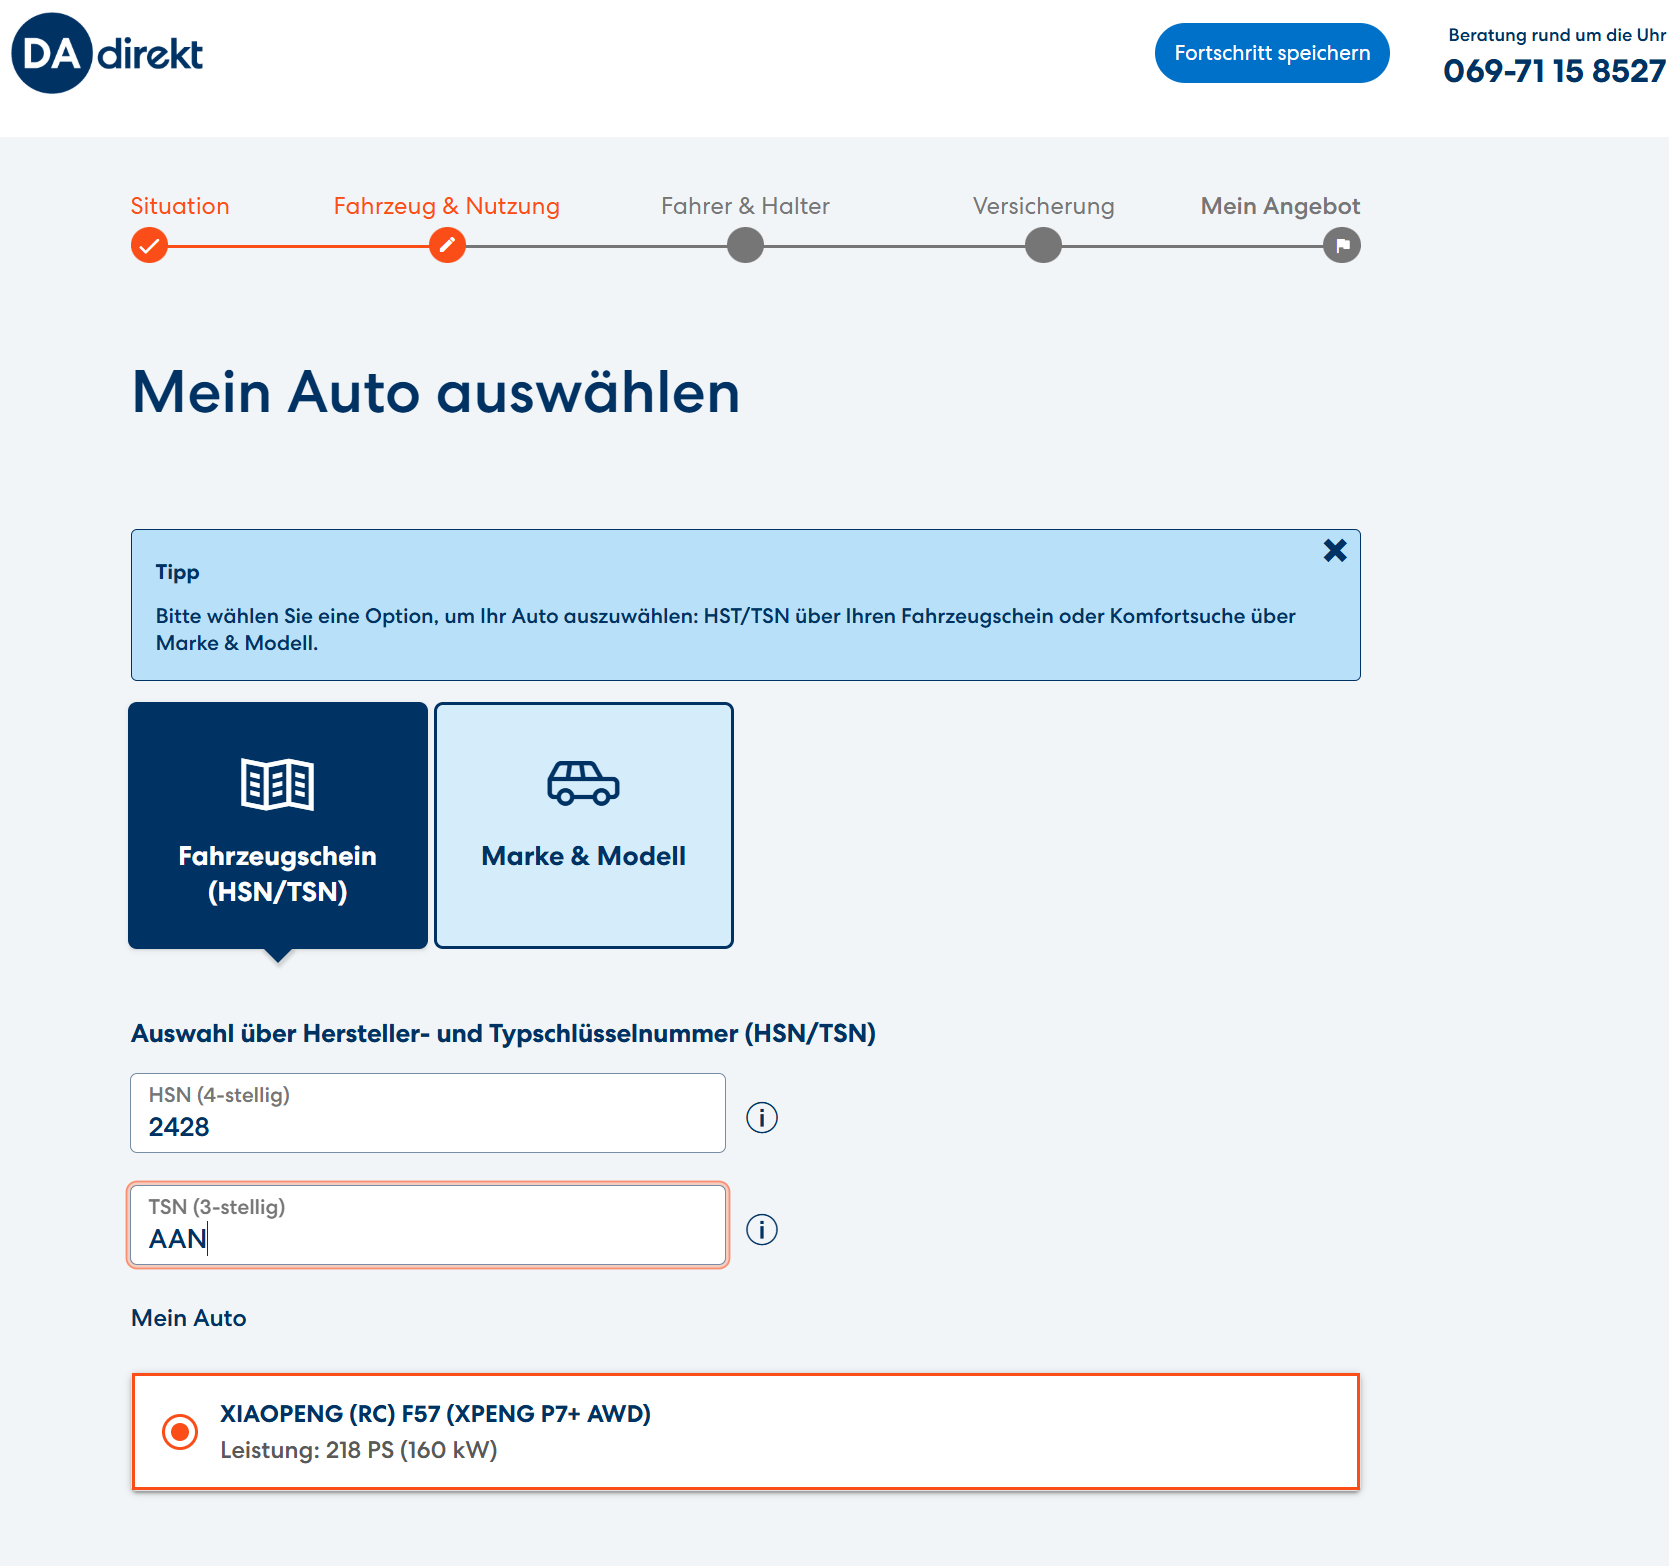Open the HSN info icon
Image resolution: width=1669 pixels, height=1566 pixels.
click(762, 1117)
